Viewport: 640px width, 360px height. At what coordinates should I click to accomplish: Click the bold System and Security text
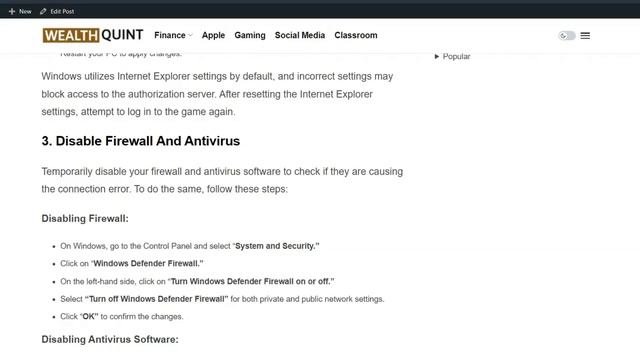(277, 246)
